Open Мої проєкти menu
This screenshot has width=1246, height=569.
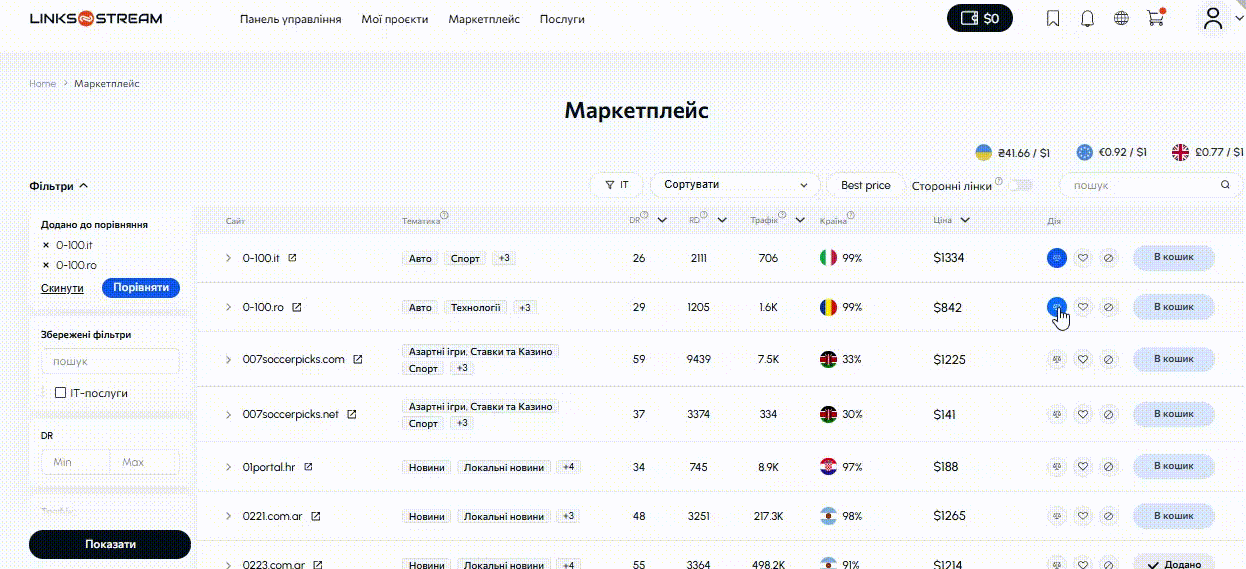pyautogui.click(x=394, y=19)
